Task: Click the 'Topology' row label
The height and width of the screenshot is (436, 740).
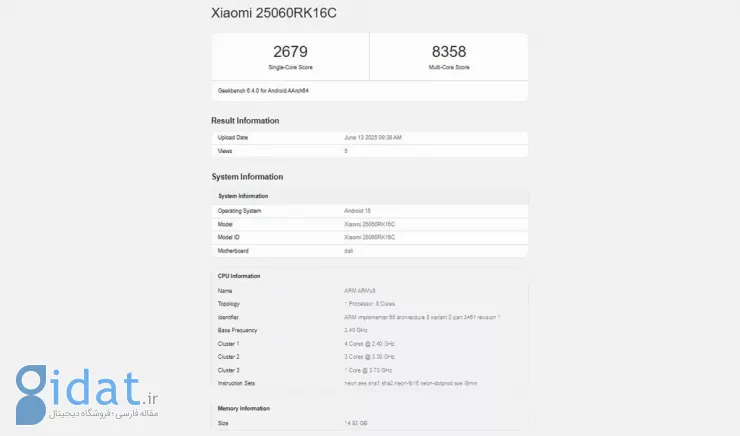Action: (x=229, y=304)
